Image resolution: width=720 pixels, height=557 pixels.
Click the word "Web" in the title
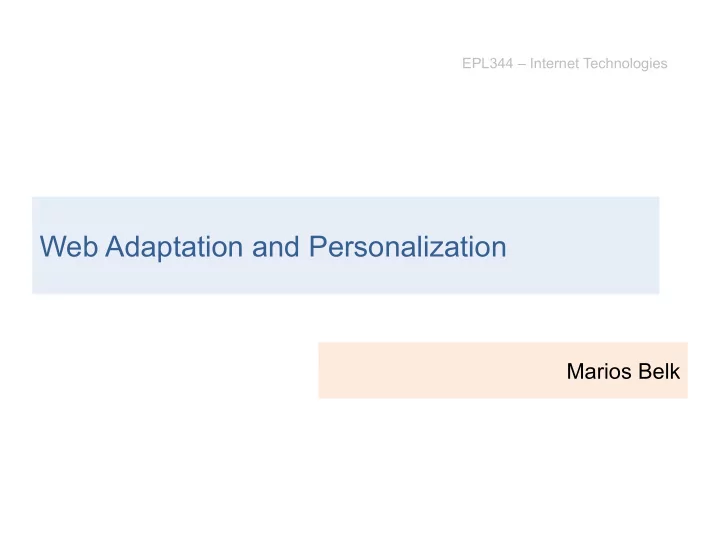click(69, 247)
